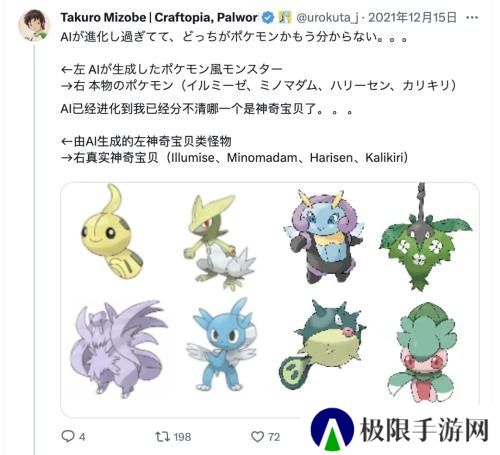Open the Takuro Mizobe display name link
The width and height of the screenshot is (500, 455).
[x=159, y=18]
